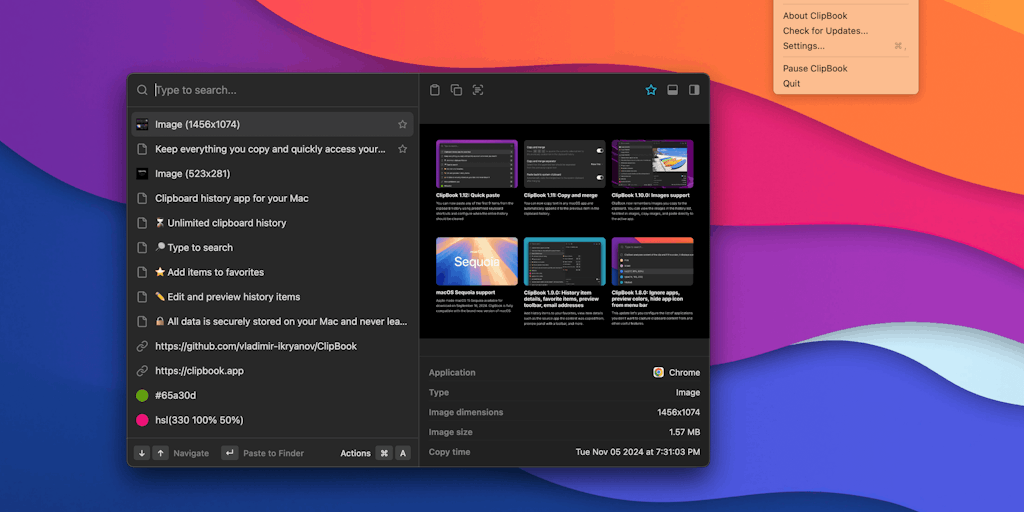
Task: Select the Image (1456x1074) history item
Action: click(272, 124)
